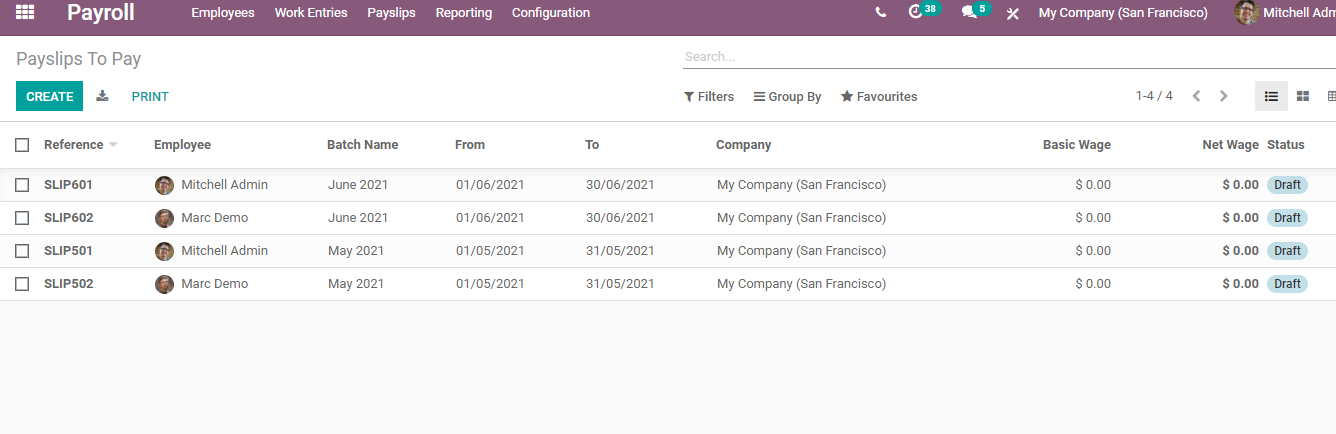Open the Filters dropdown
The height and width of the screenshot is (434, 1336).
click(x=709, y=97)
